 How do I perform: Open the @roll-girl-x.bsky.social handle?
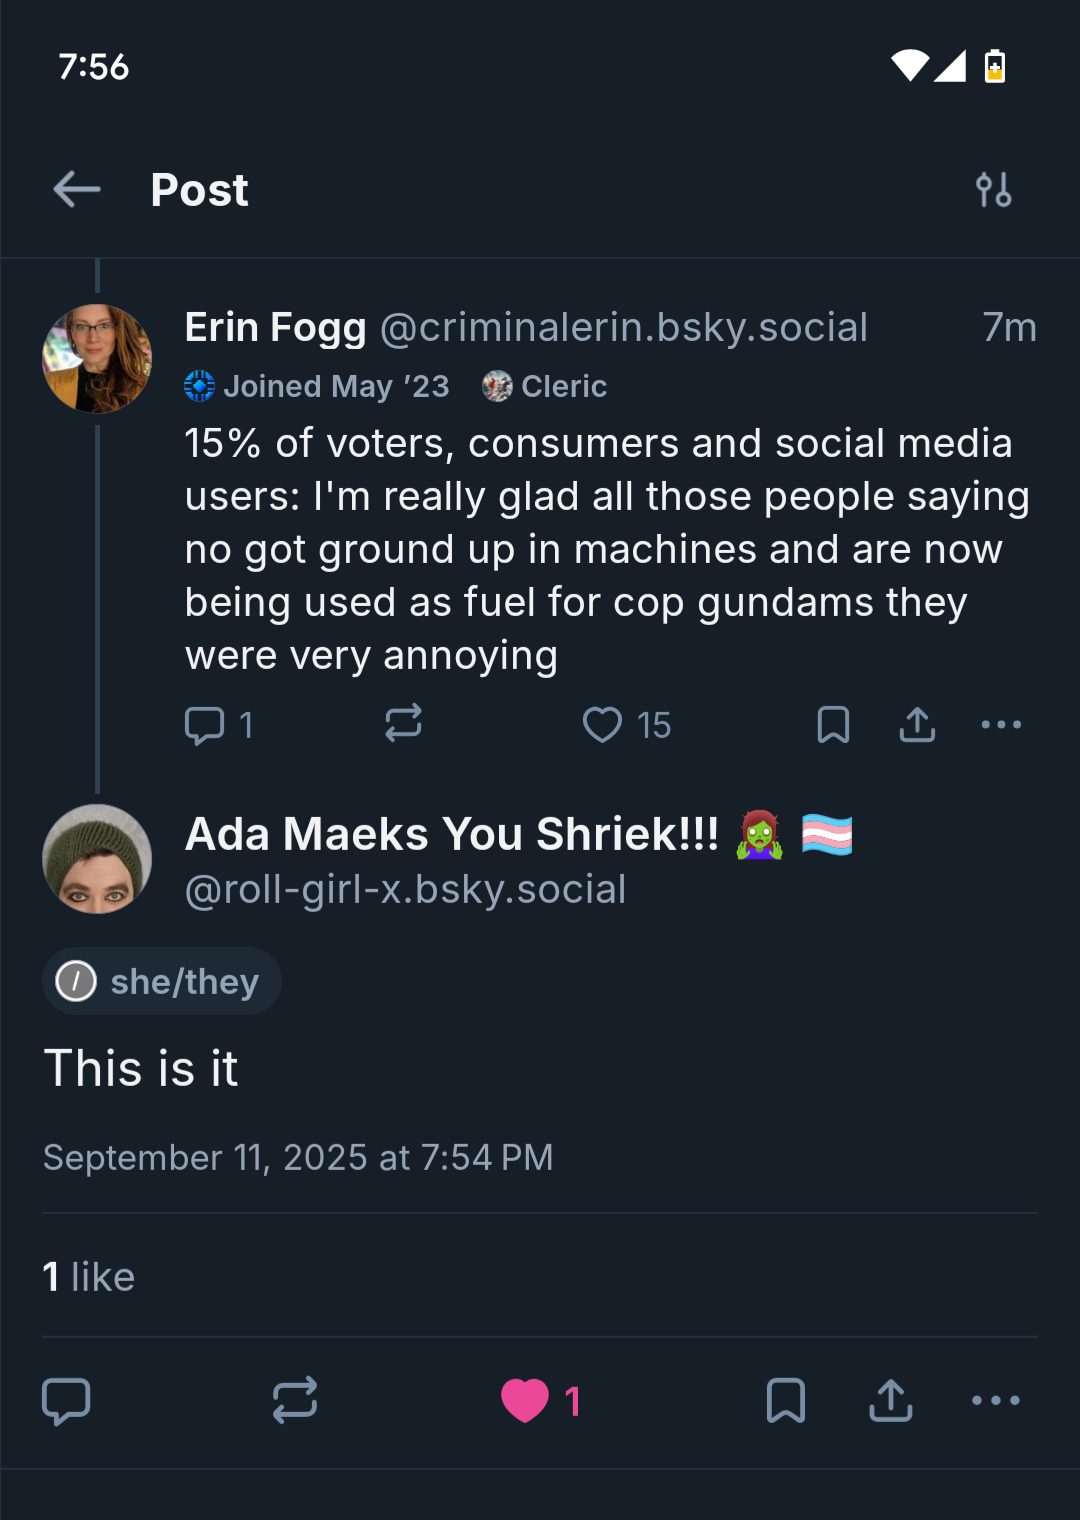405,890
